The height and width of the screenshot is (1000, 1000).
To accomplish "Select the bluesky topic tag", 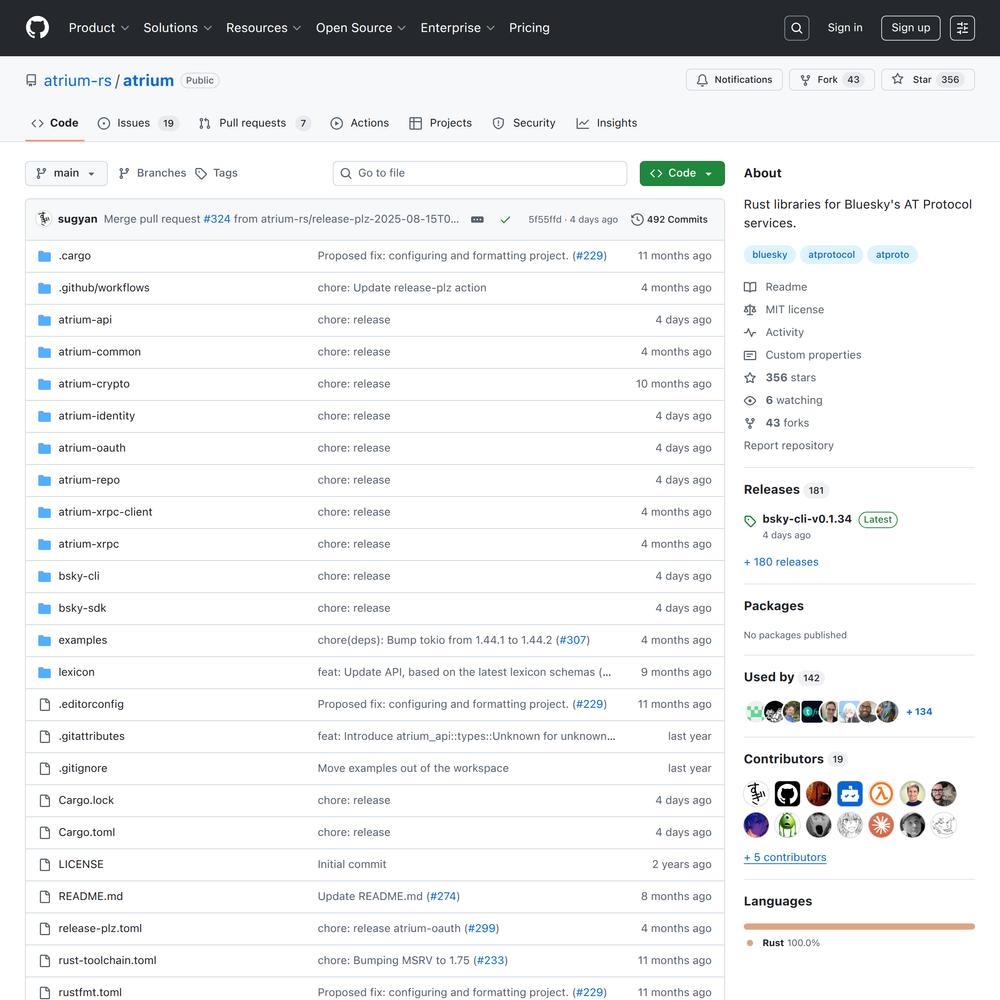I will [x=770, y=255].
